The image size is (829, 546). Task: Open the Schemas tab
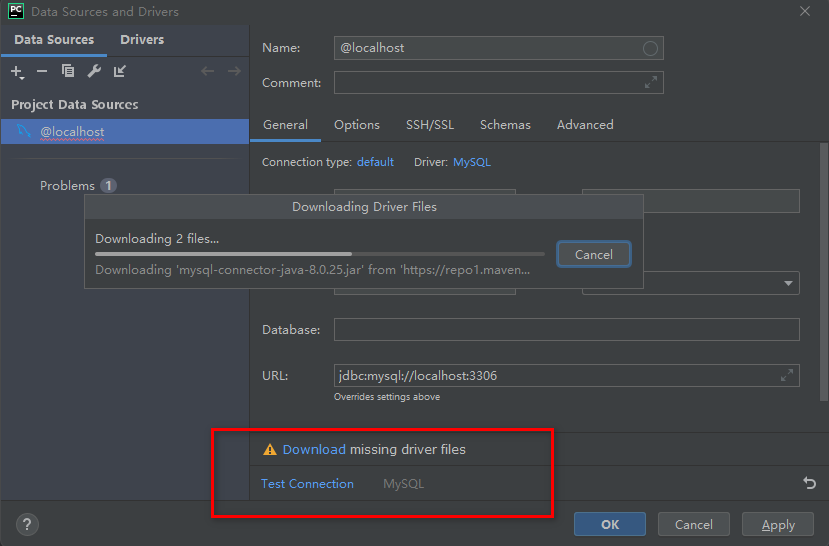pos(505,125)
